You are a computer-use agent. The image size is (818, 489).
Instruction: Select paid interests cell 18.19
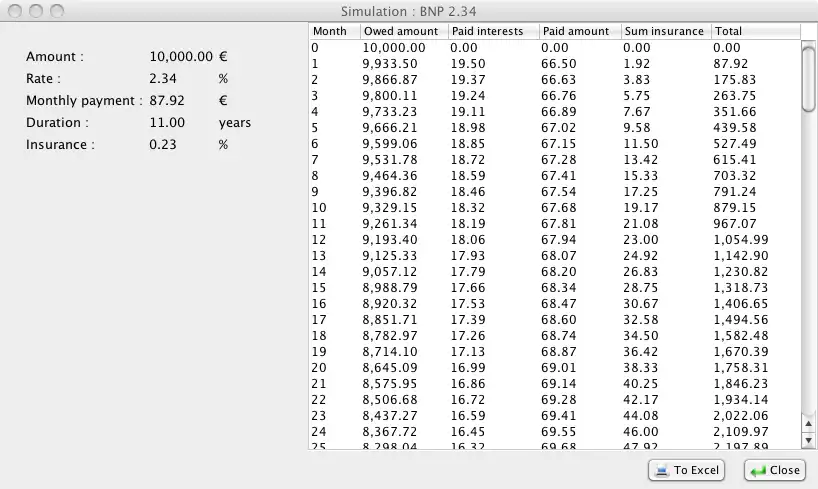pyautogui.click(x=468, y=224)
